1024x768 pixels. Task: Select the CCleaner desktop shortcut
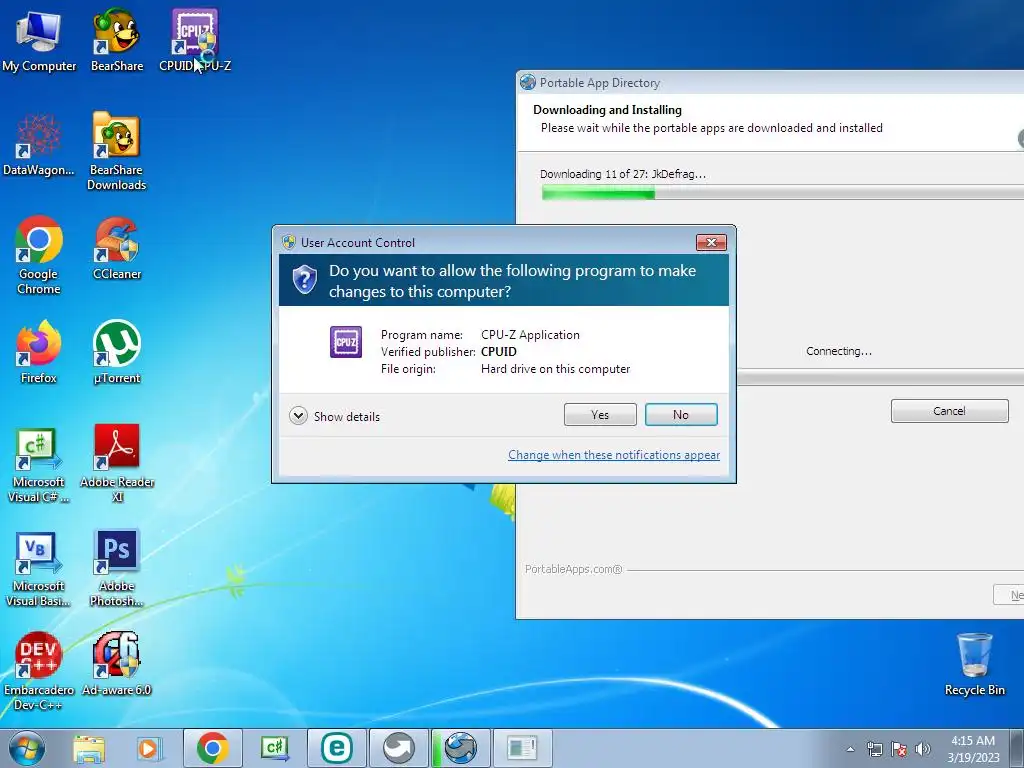(x=117, y=249)
